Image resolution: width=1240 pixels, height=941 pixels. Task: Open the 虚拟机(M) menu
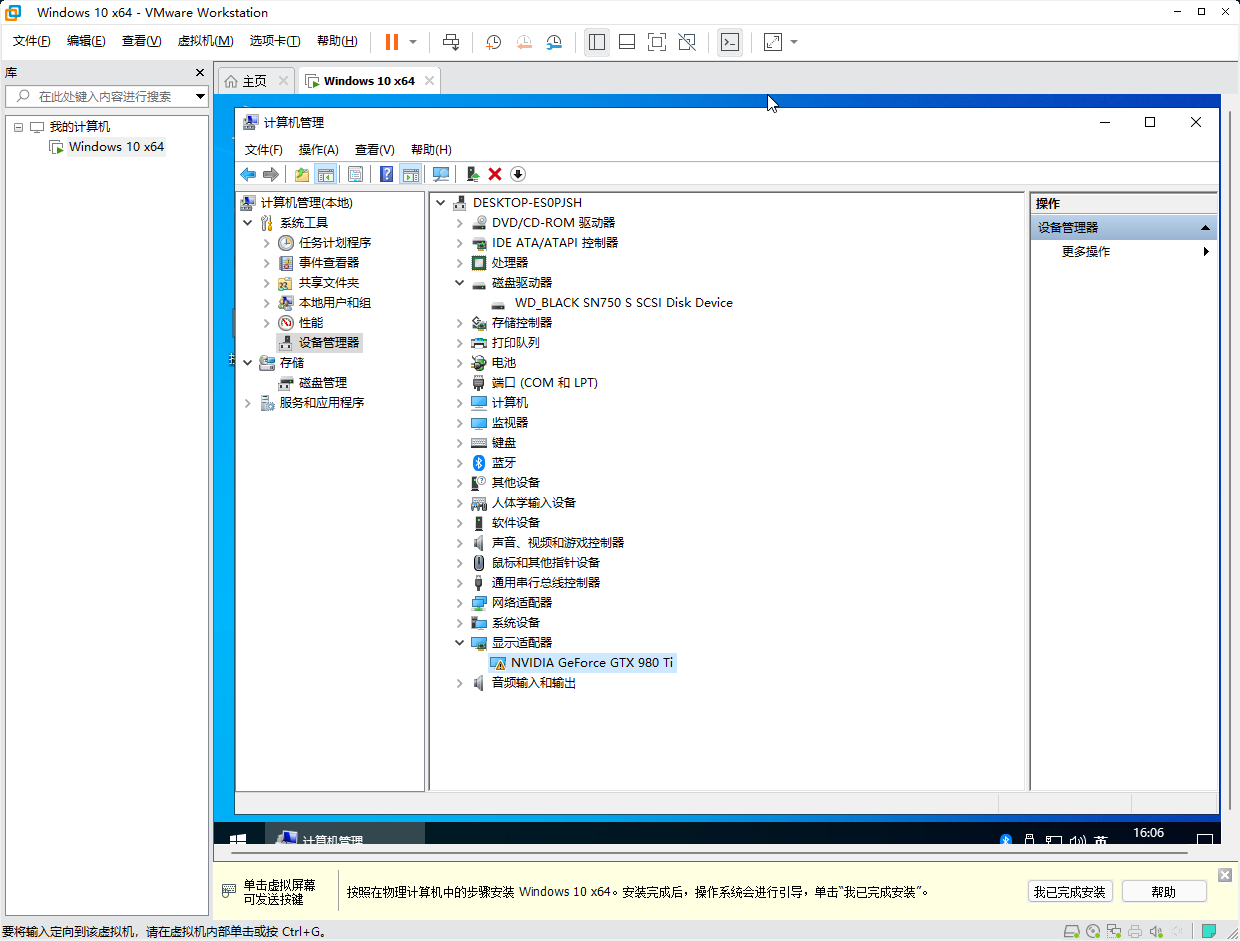click(x=205, y=41)
